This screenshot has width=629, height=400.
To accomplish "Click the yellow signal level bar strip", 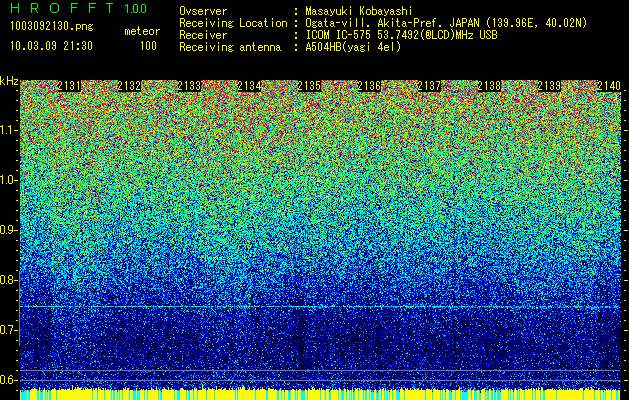I will click(321, 394).
